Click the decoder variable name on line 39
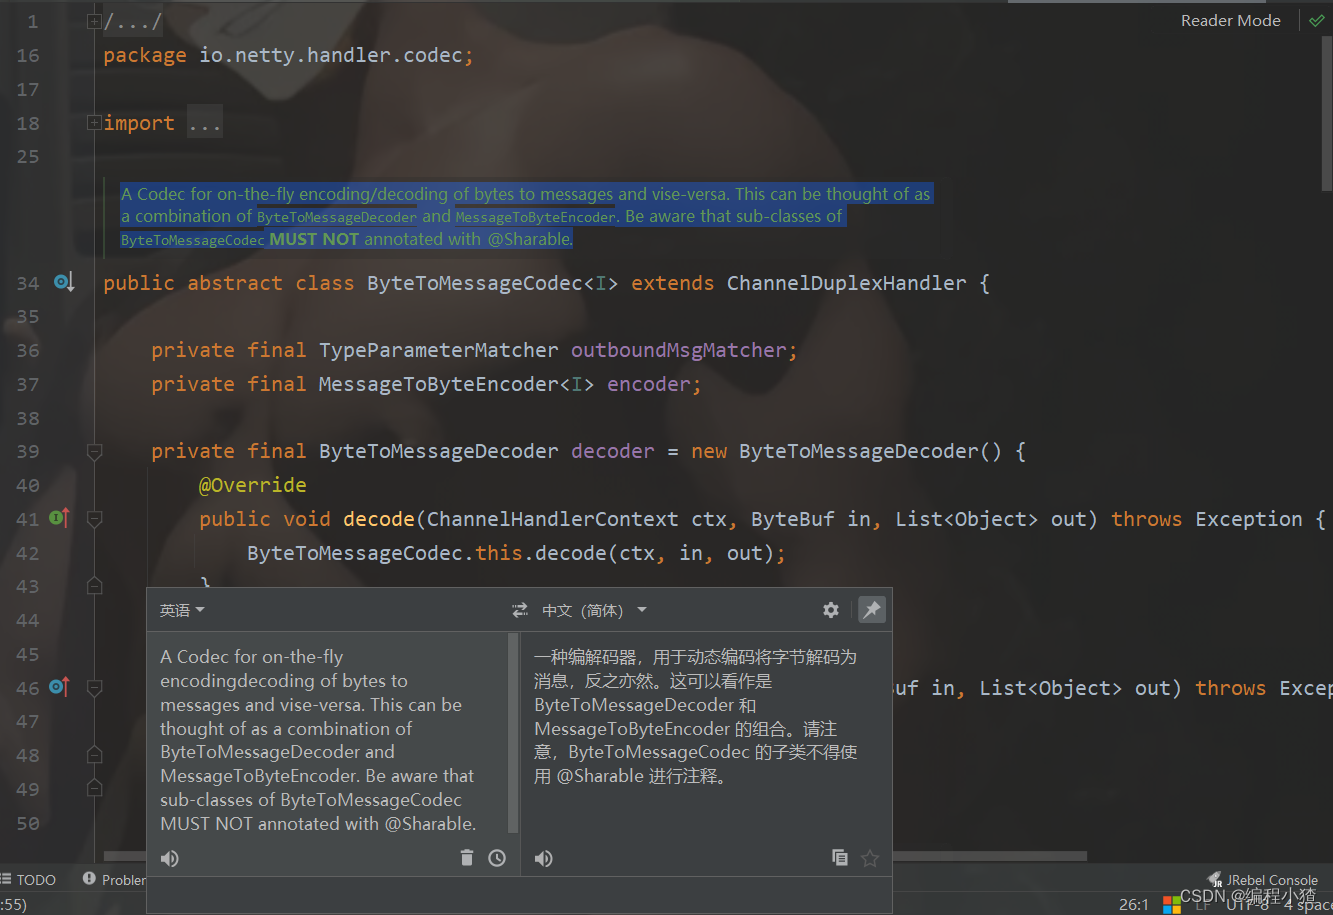The image size is (1333, 915). 613,451
